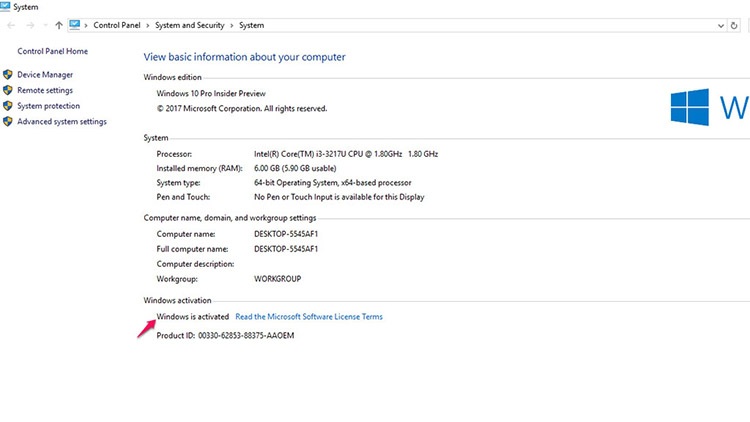Viewport: 750px width, 422px height.
Task: Select '64-bit Operating System' text
Action: pos(296,183)
